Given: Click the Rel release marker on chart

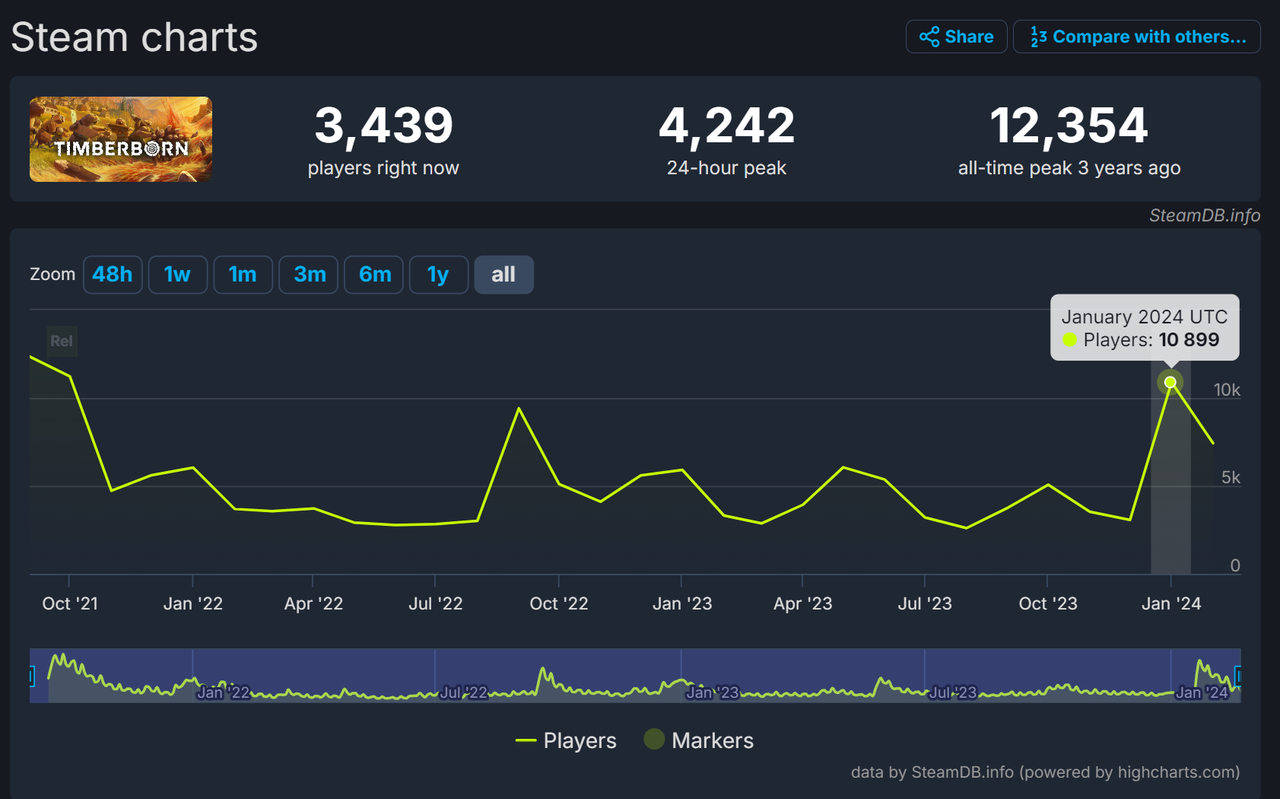Looking at the screenshot, I should tap(61, 341).
